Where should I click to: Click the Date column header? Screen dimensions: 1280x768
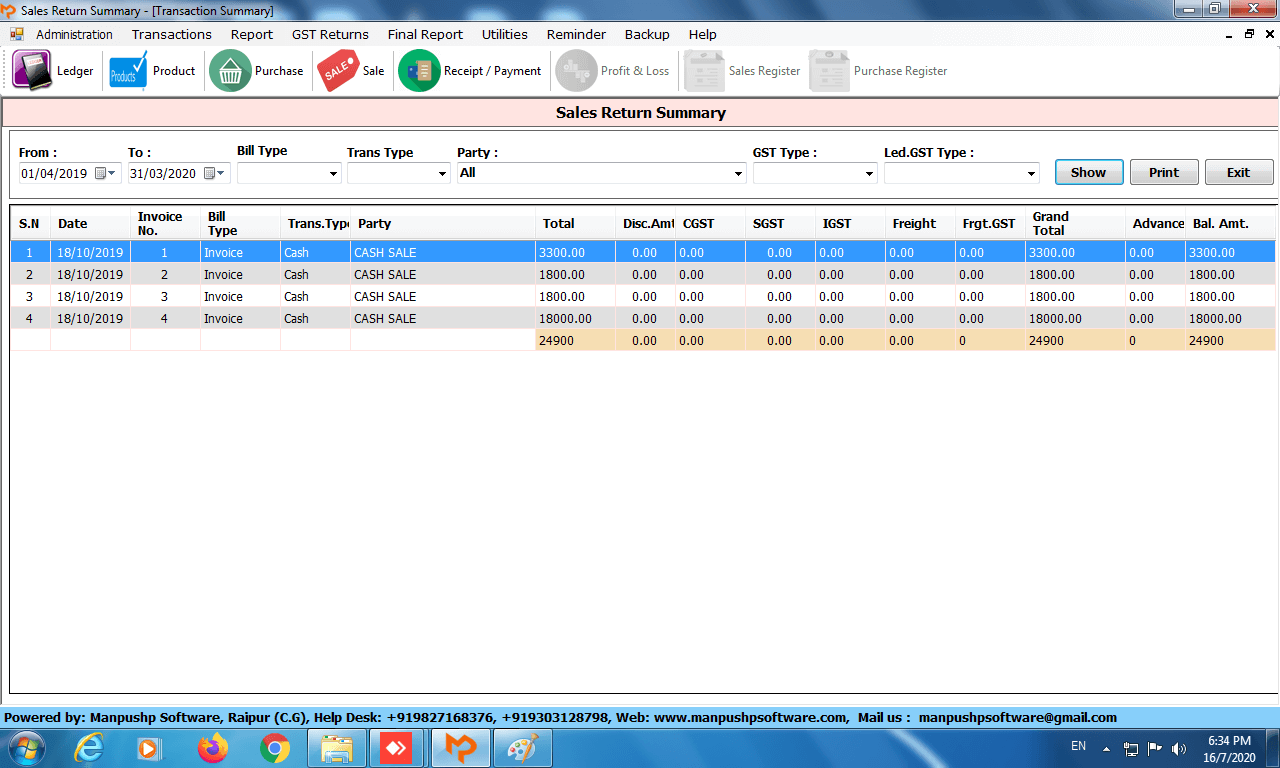coord(90,224)
